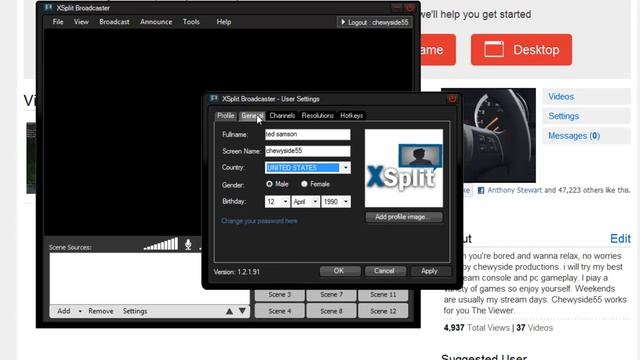Expand the Add dropdown arrow
This screenshot has width=640, height=360.
click(x=80, y=311)
